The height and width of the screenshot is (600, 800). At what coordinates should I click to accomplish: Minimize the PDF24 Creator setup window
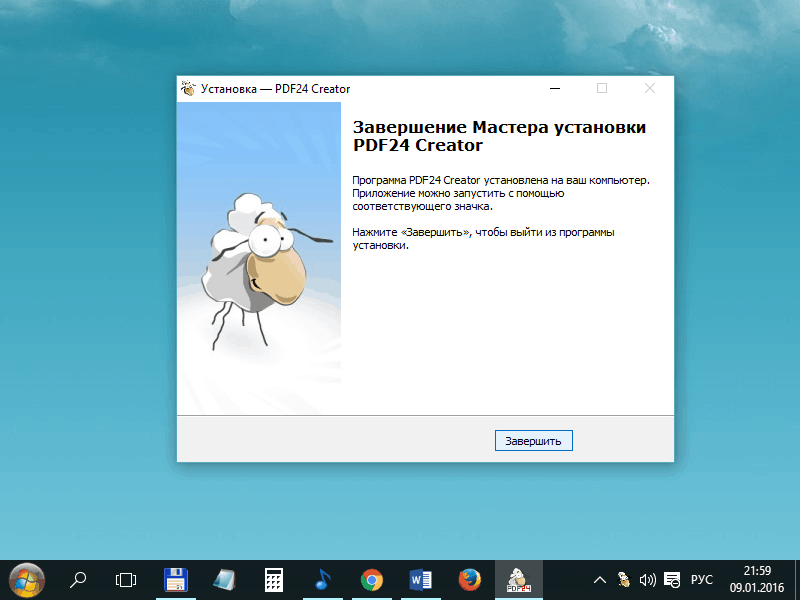click(x=555, y=89)
